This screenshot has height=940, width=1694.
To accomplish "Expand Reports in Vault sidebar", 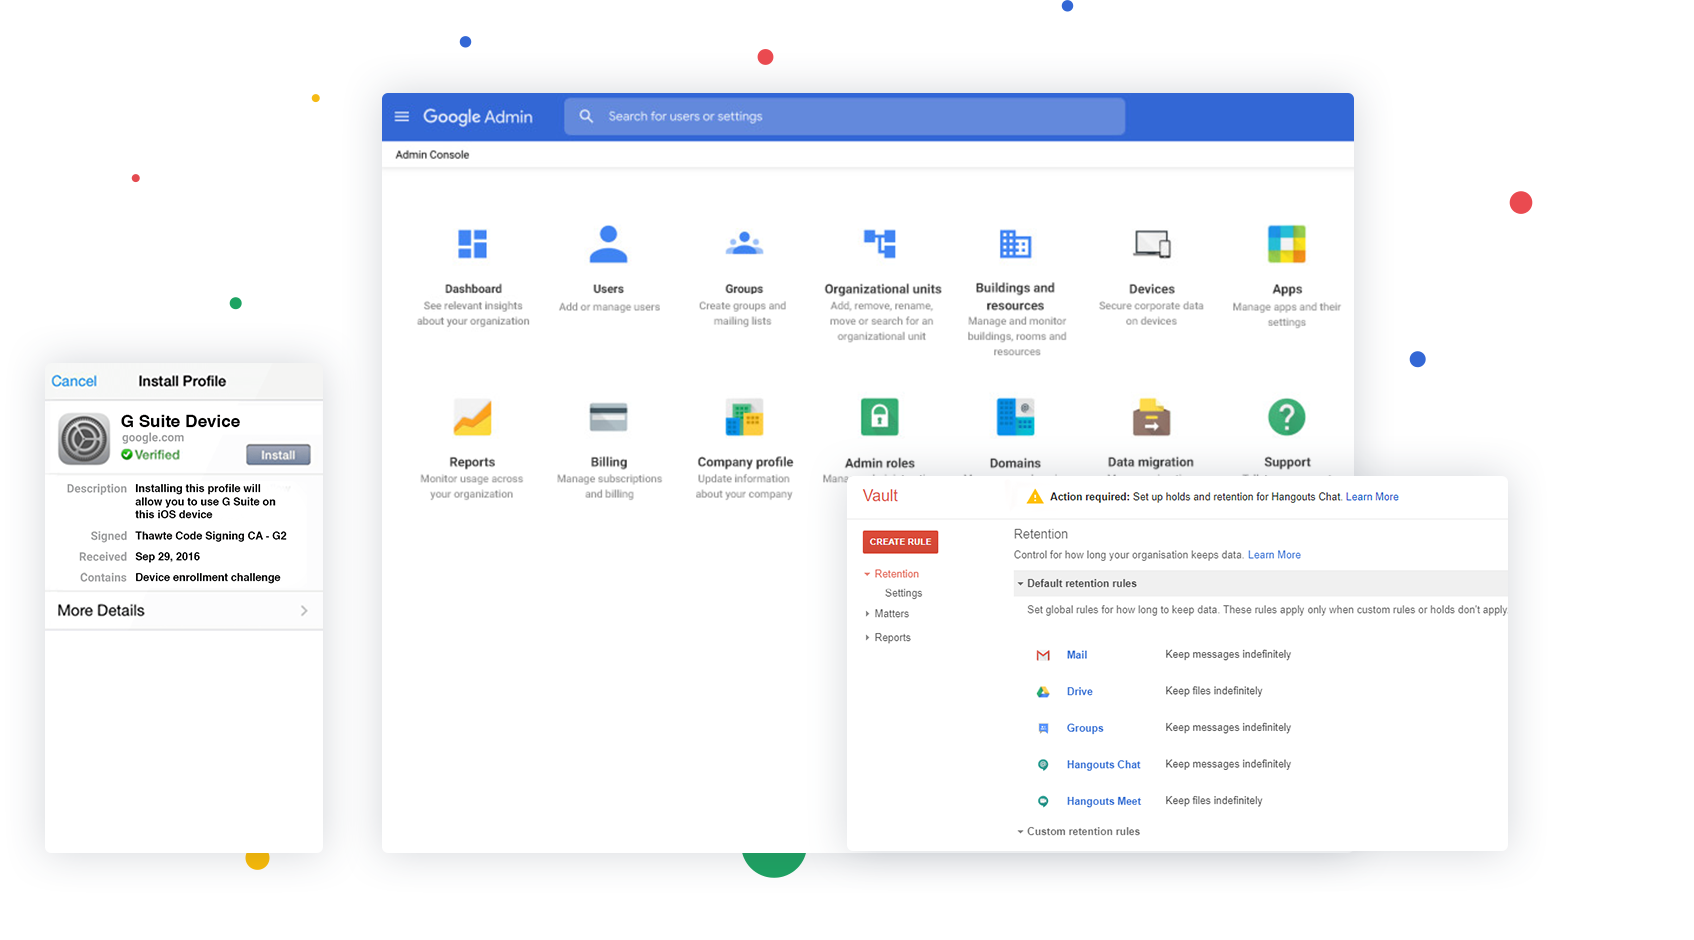I will (868, 638).
